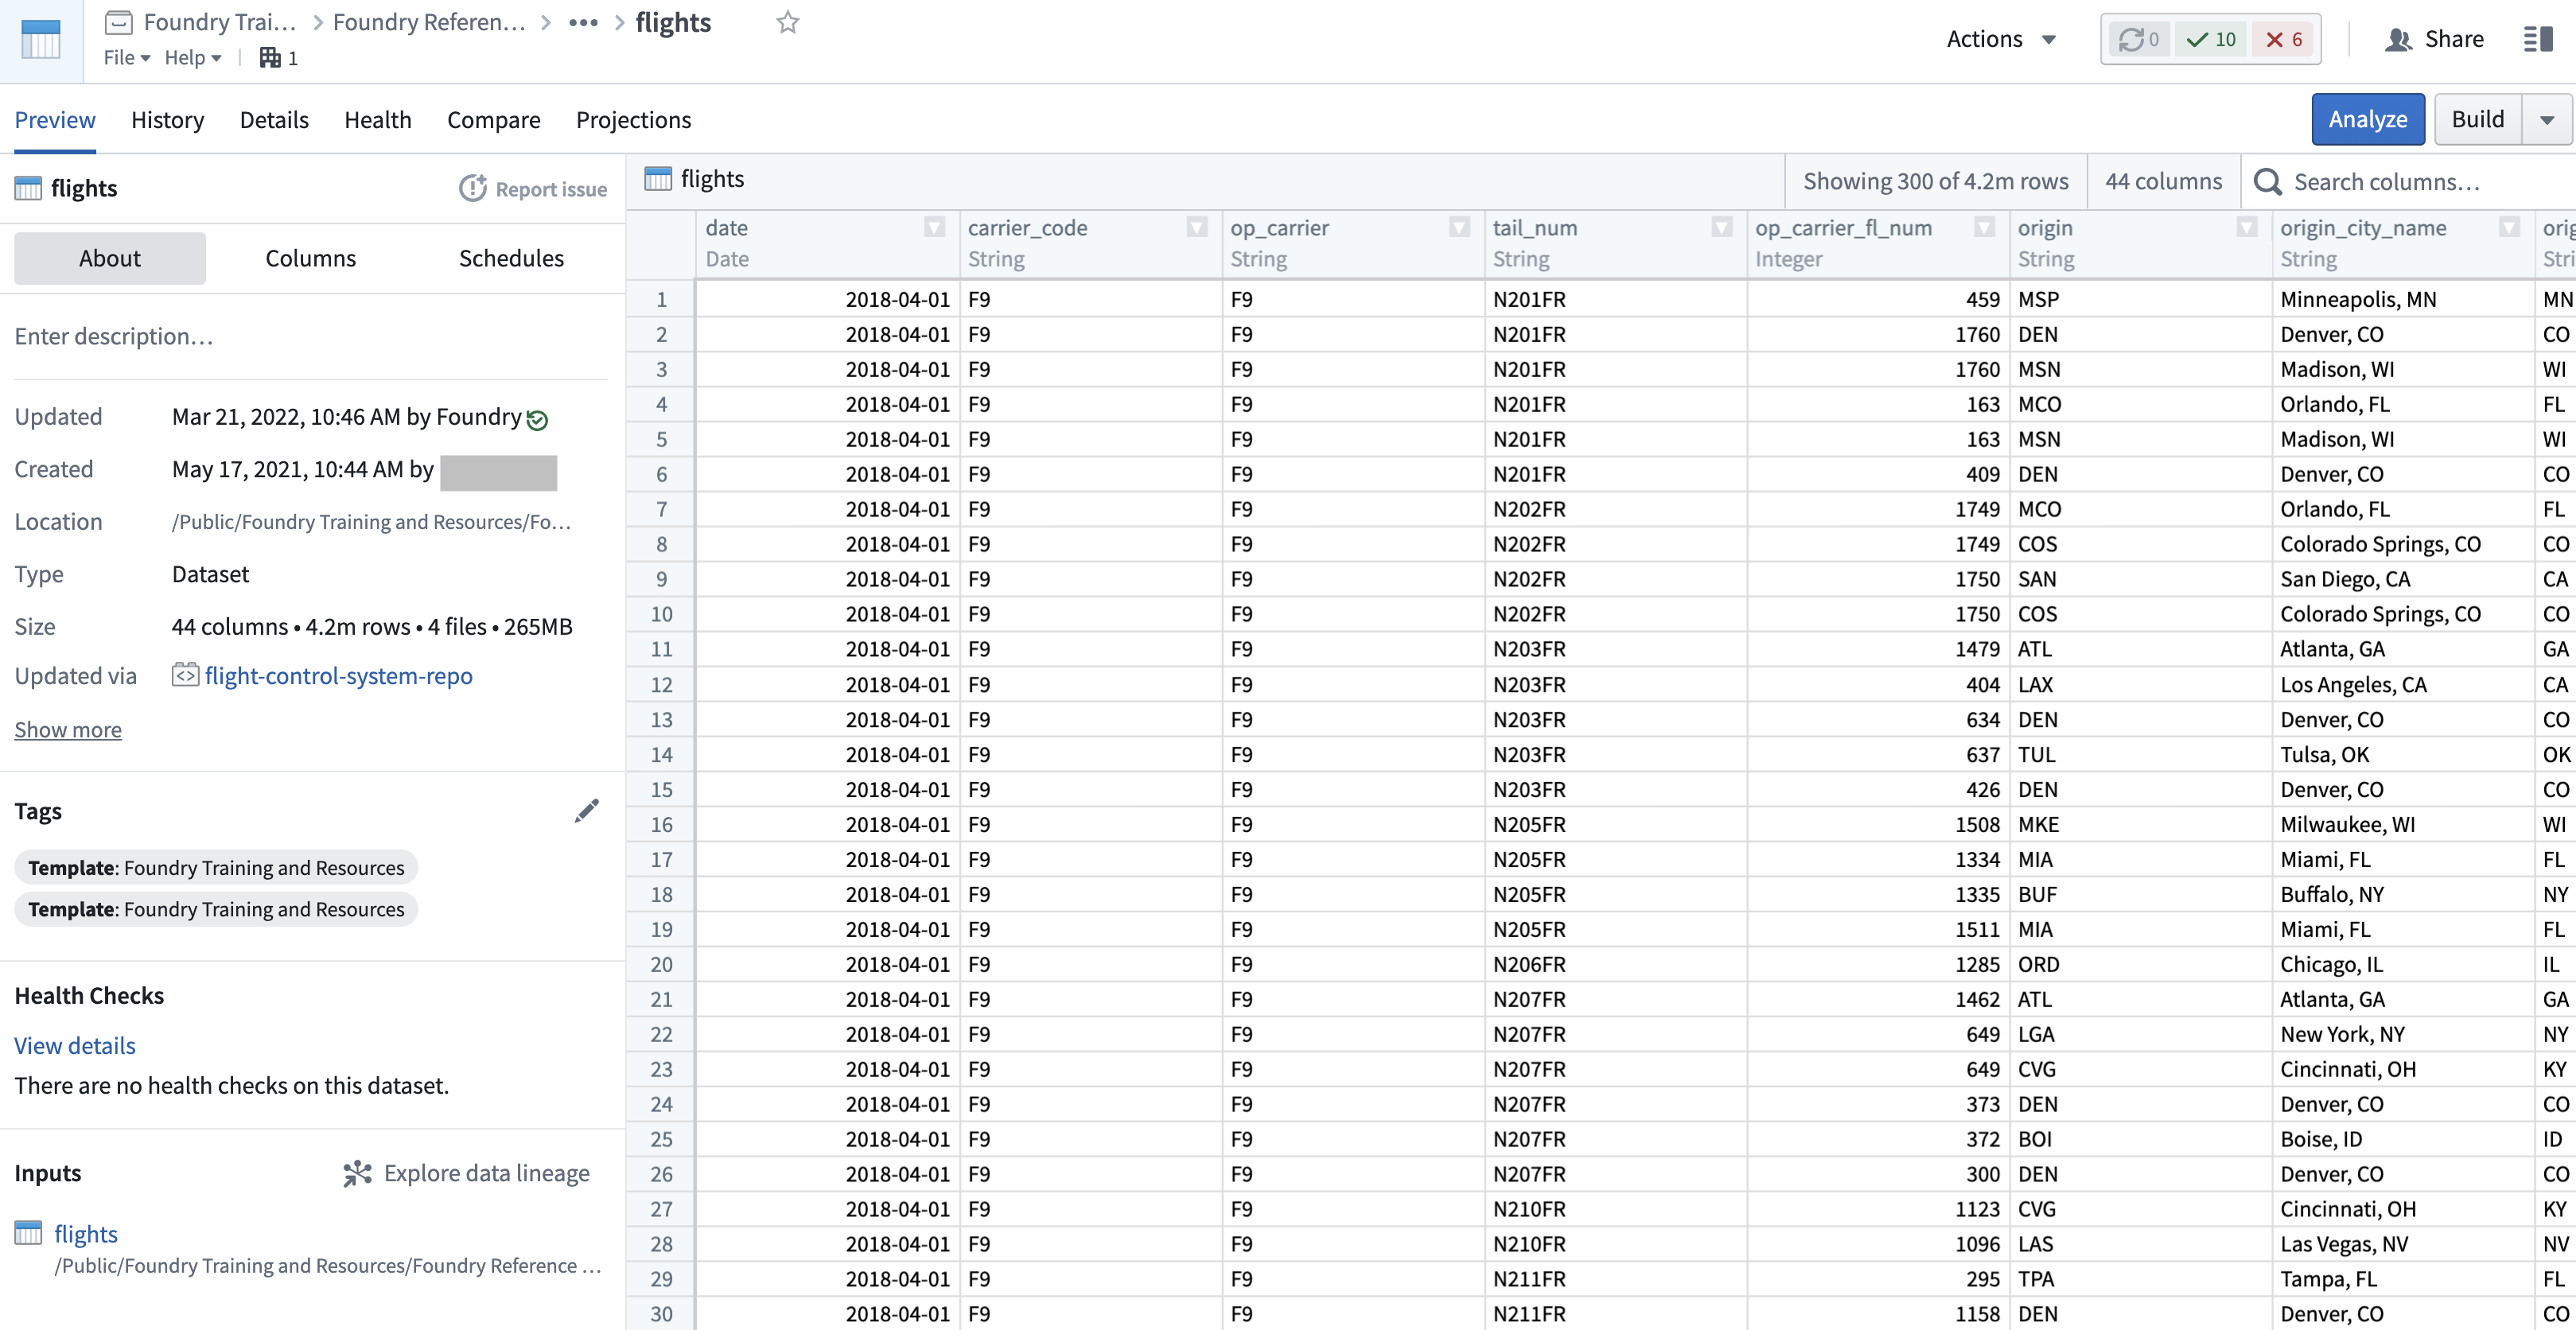Open the Actions dropdown
The height and width of the screenshot is (1330, 2576).
point(2001,39)
